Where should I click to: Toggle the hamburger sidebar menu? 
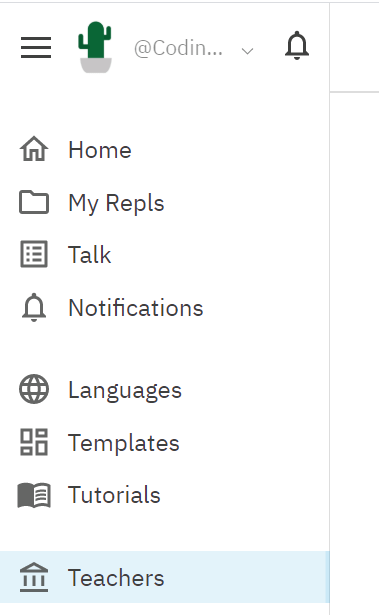(x=36, y=47)
